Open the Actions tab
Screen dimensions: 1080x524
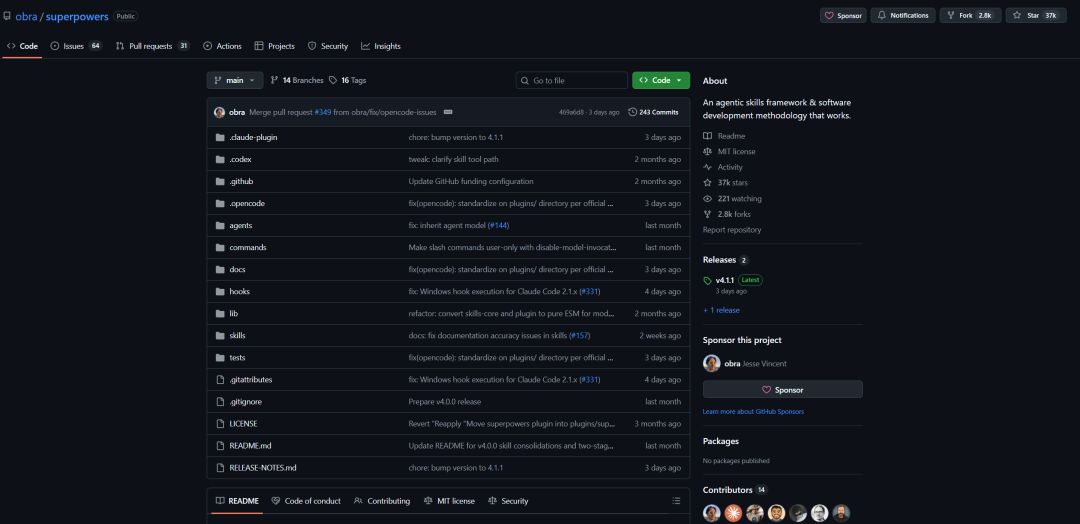coord(222,46)
